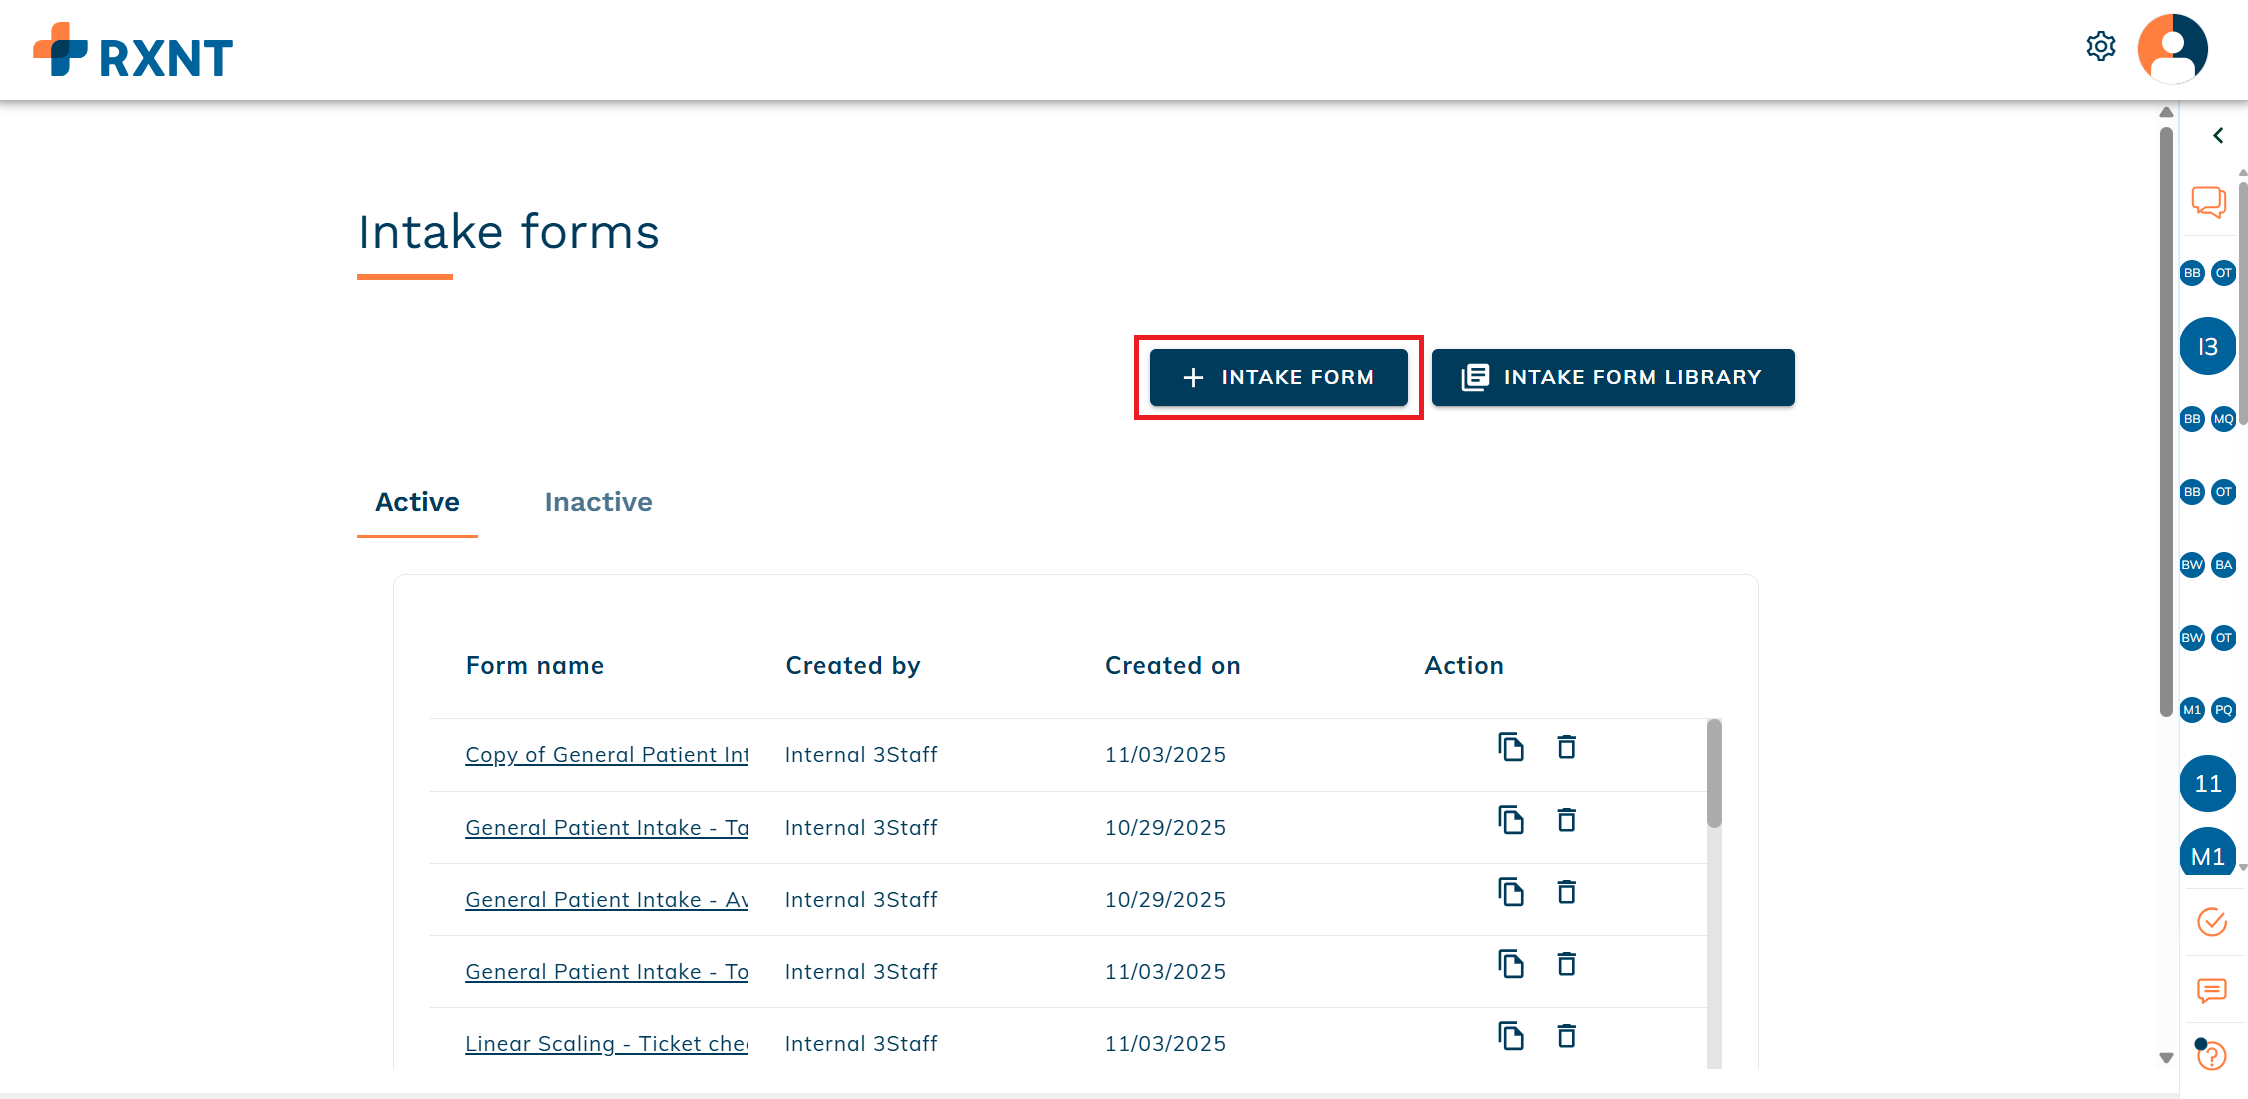The height and width of the screenshot is (1099, 2248).
Task: Open the settings gear icon
Action: tap(2100, 47)
